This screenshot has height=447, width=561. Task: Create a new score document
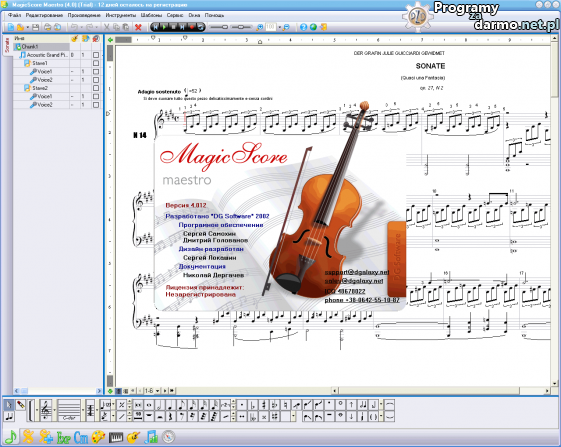[11, 27]
